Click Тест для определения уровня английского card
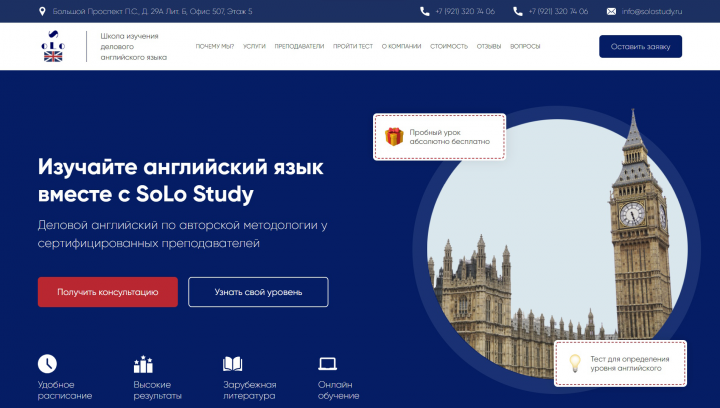The image size is (720, 408). (620, 363)
